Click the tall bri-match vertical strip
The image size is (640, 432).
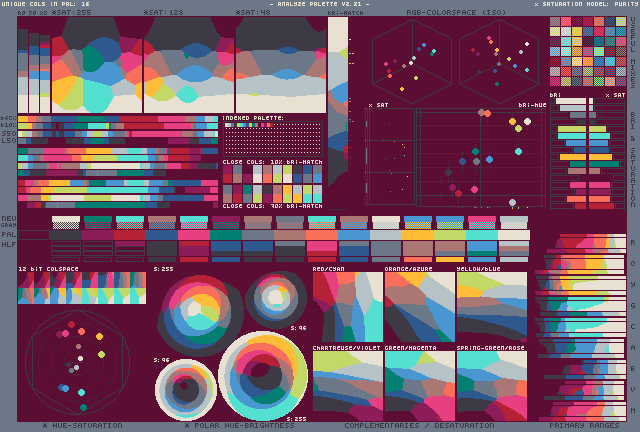point(338,101)
